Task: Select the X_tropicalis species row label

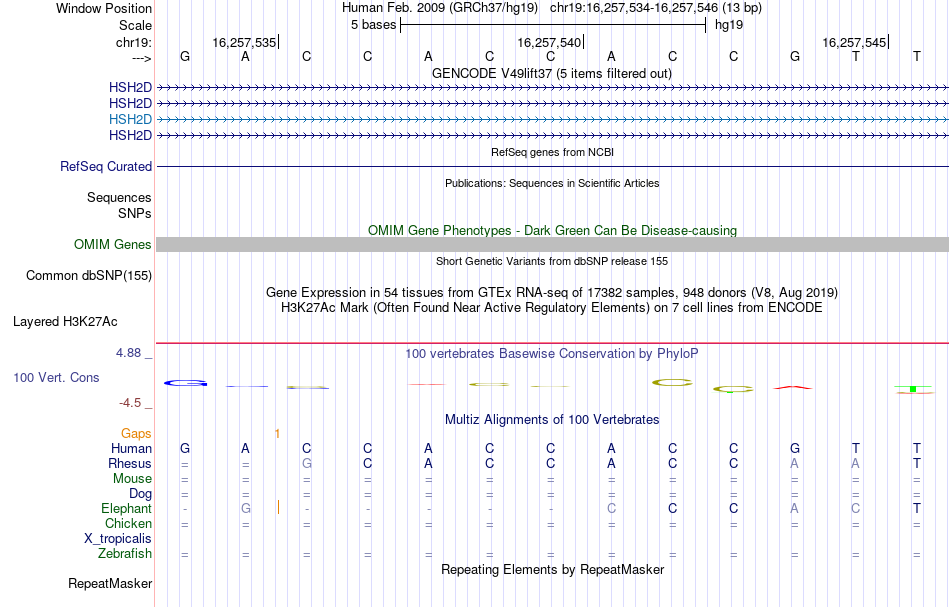Action: [x=118, y=539]
